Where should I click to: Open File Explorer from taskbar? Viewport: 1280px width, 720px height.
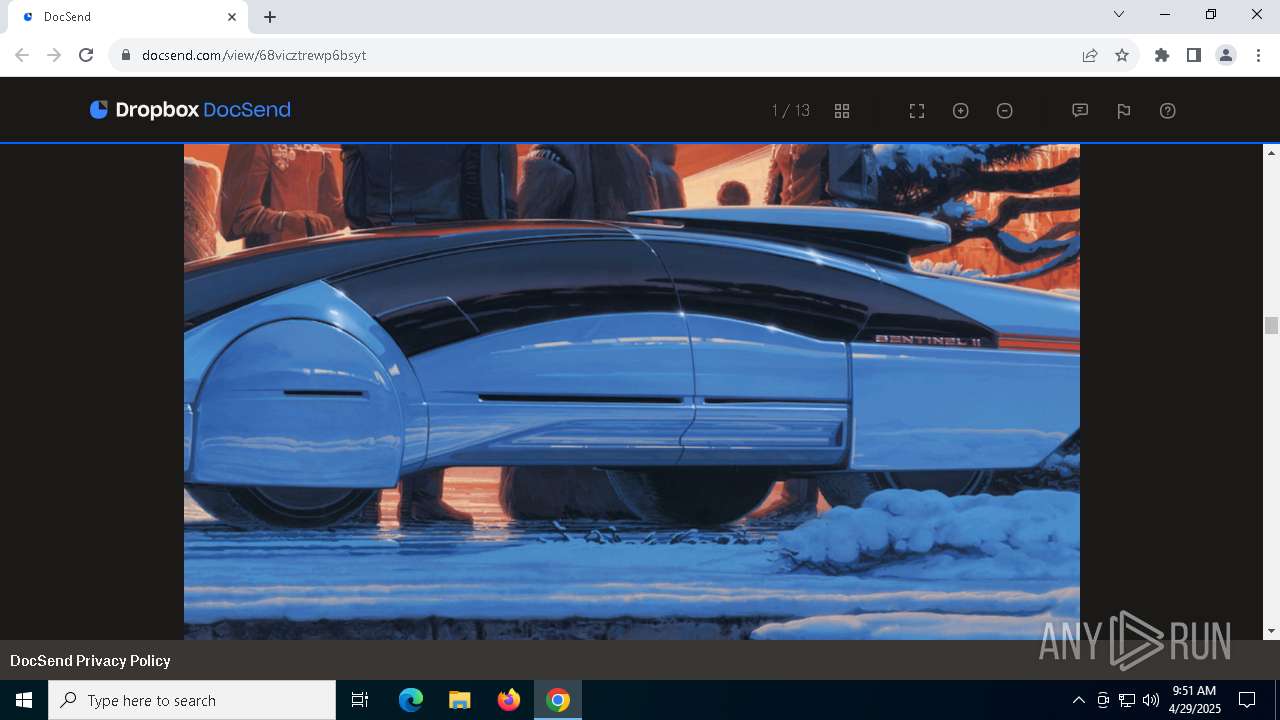pyautogui.click(x=460, y=700)
